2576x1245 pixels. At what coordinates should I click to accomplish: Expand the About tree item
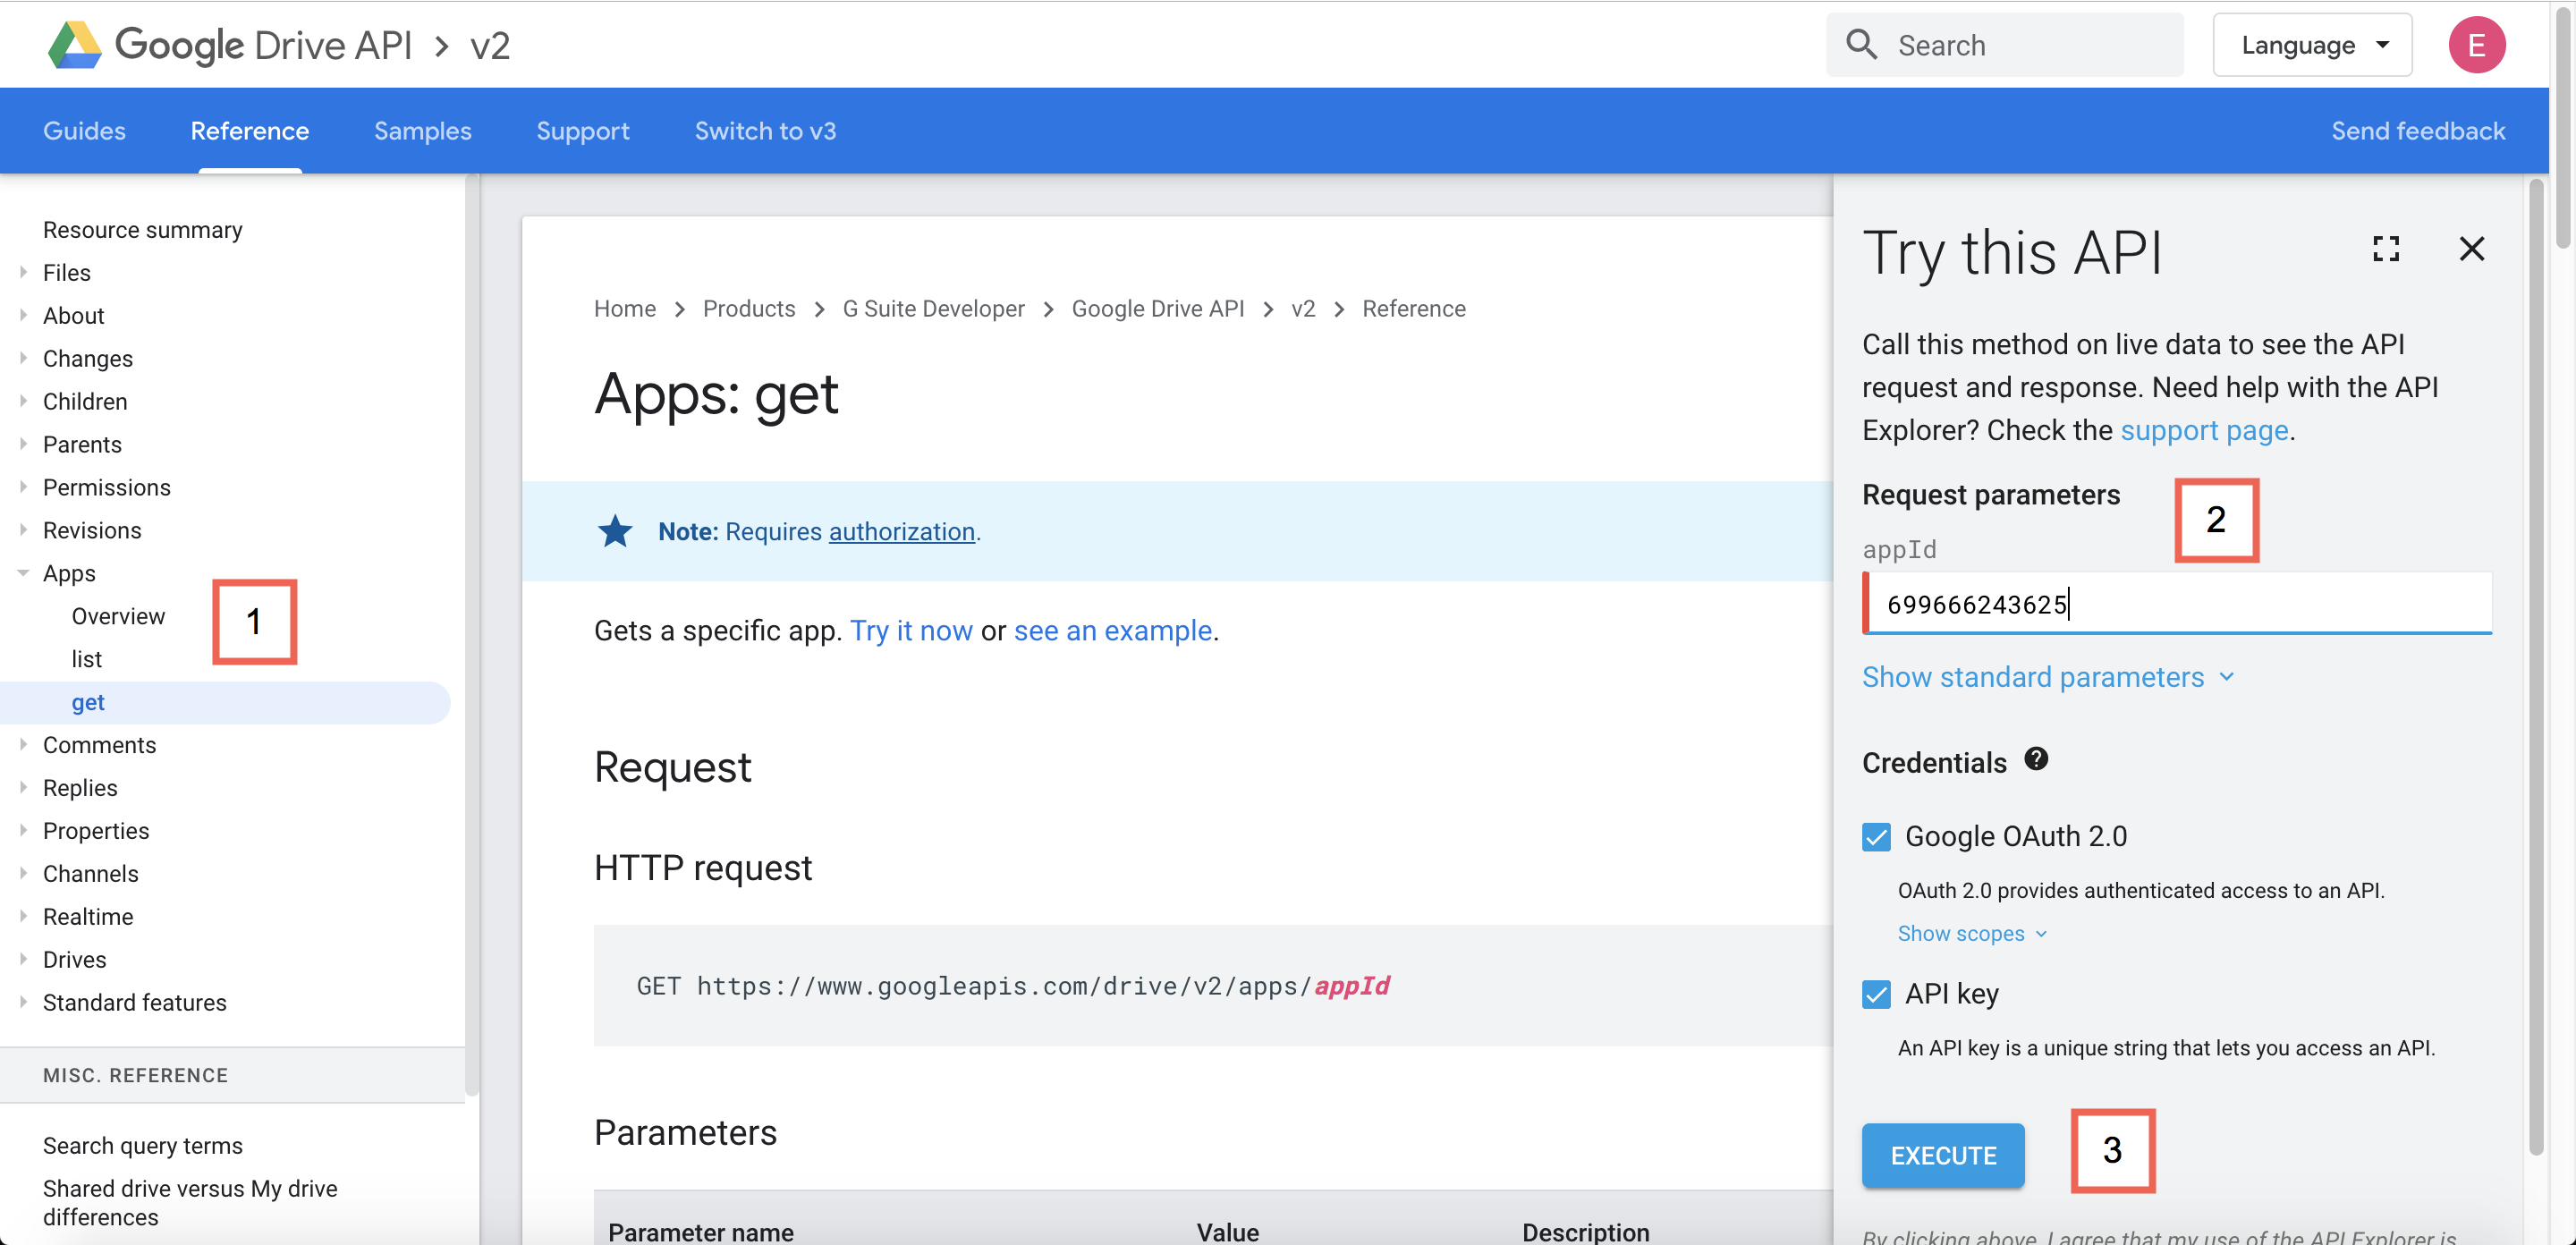pyautogui.click(x=23, y=315)
